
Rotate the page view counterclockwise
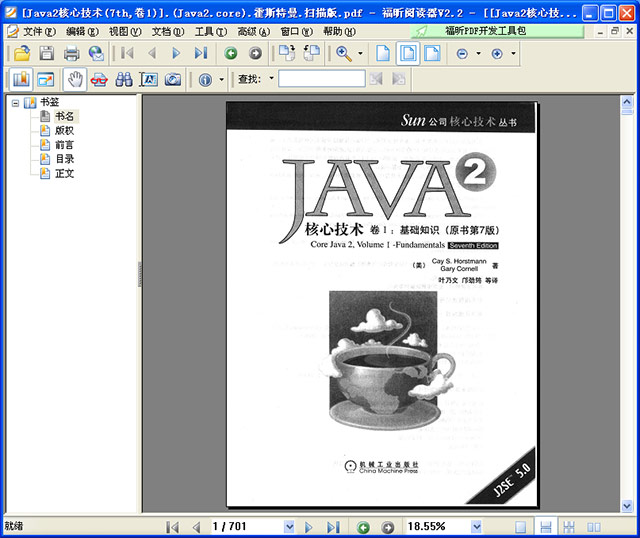coord(312,53)
